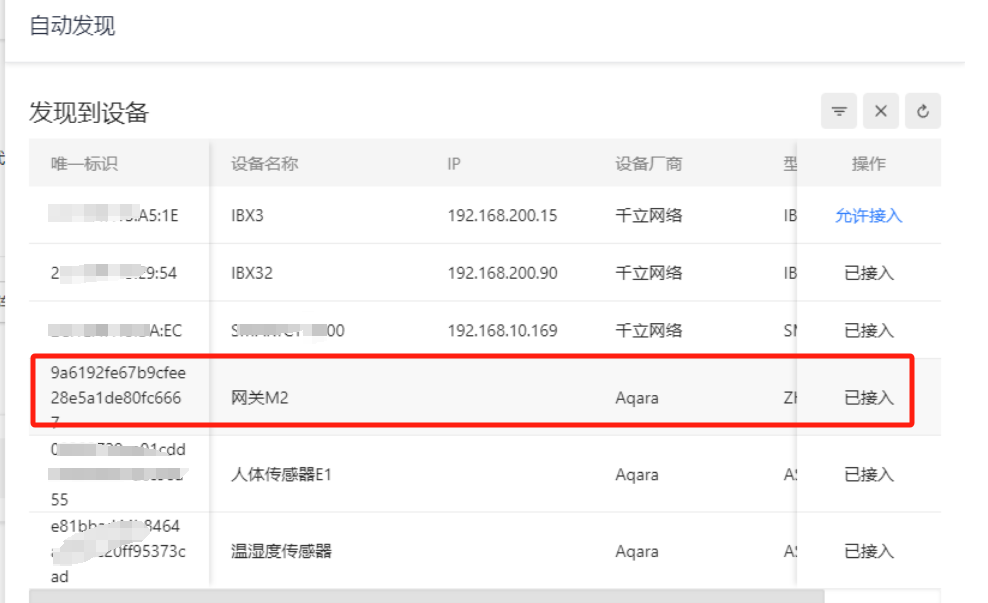988x603 pixels.
Task: Click 允许接入 for device IBX3
Action: click(868, 216)
